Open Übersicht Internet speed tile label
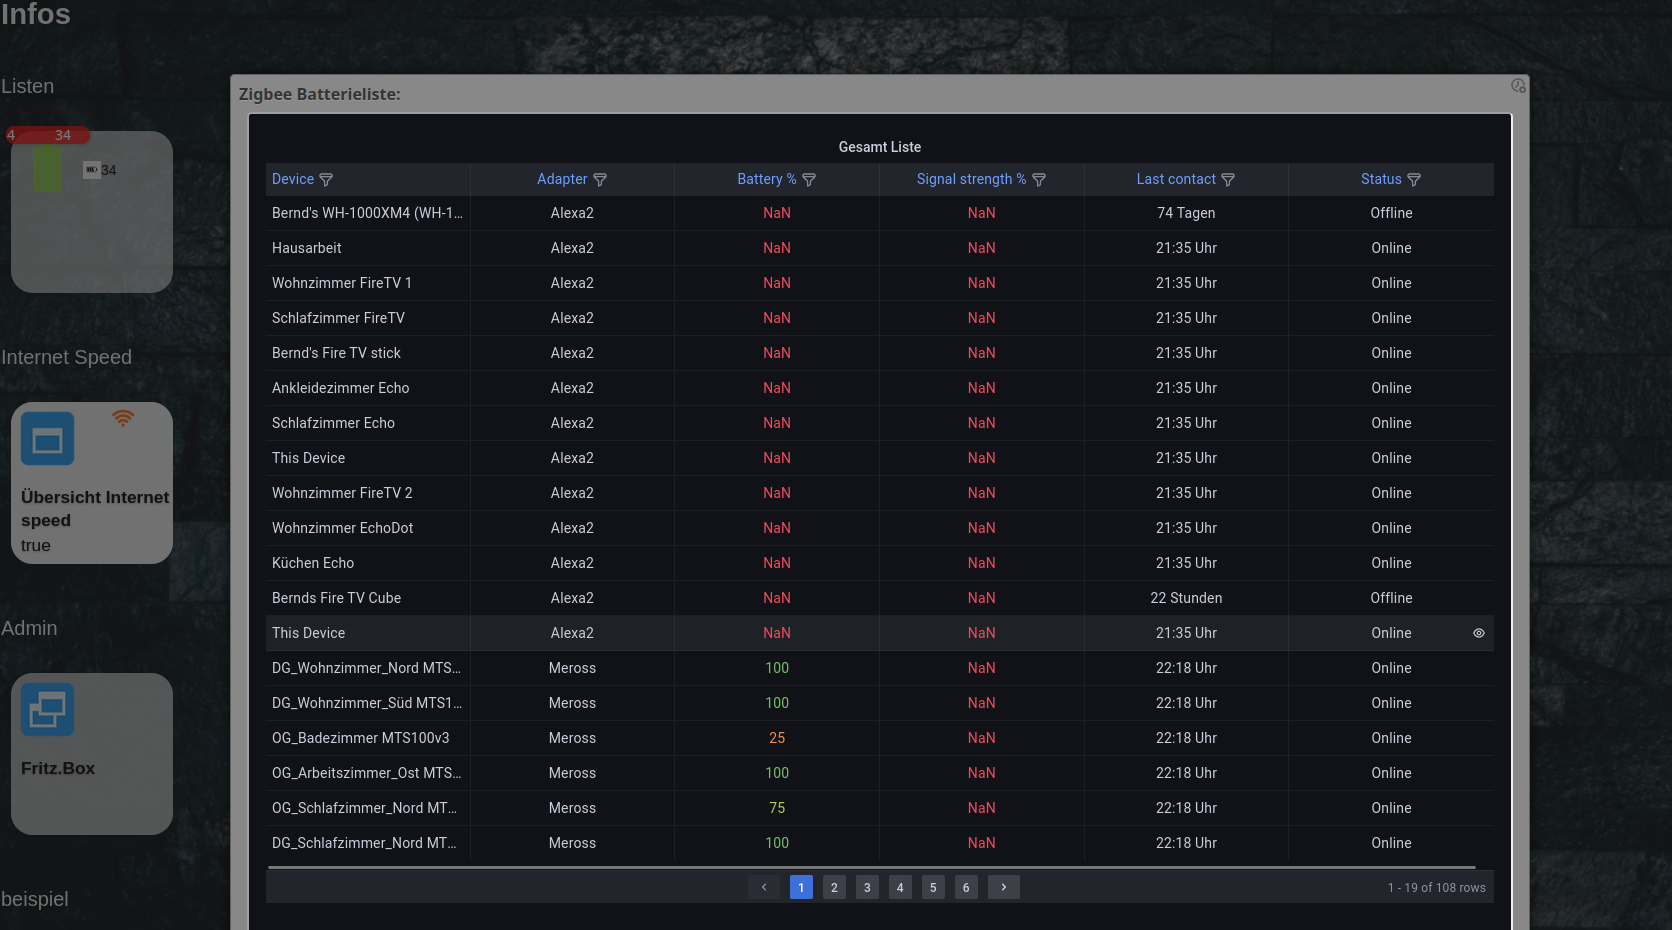This screenshot has height=930, width=1672. click(x=95, y=509)
